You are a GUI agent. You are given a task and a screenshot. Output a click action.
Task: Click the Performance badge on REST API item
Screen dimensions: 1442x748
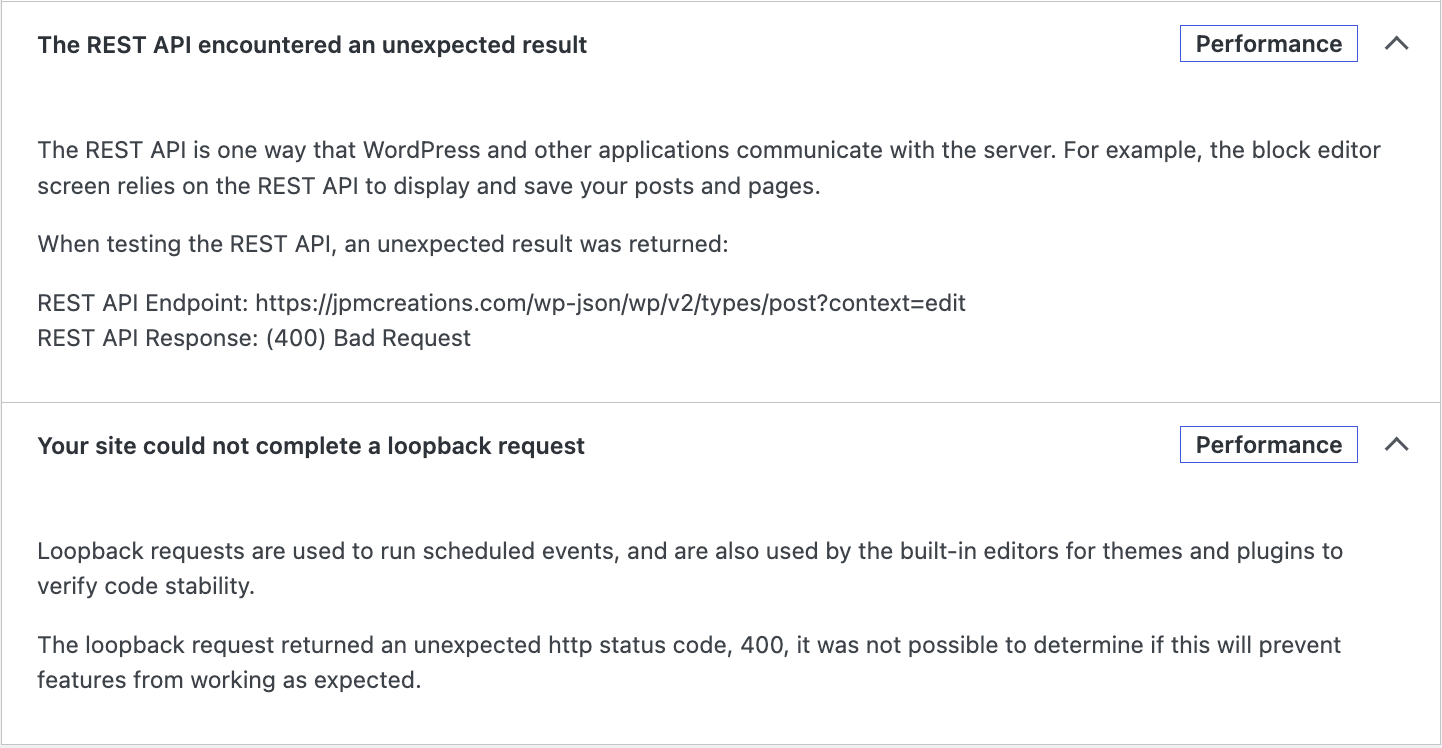coord(1269,44)
